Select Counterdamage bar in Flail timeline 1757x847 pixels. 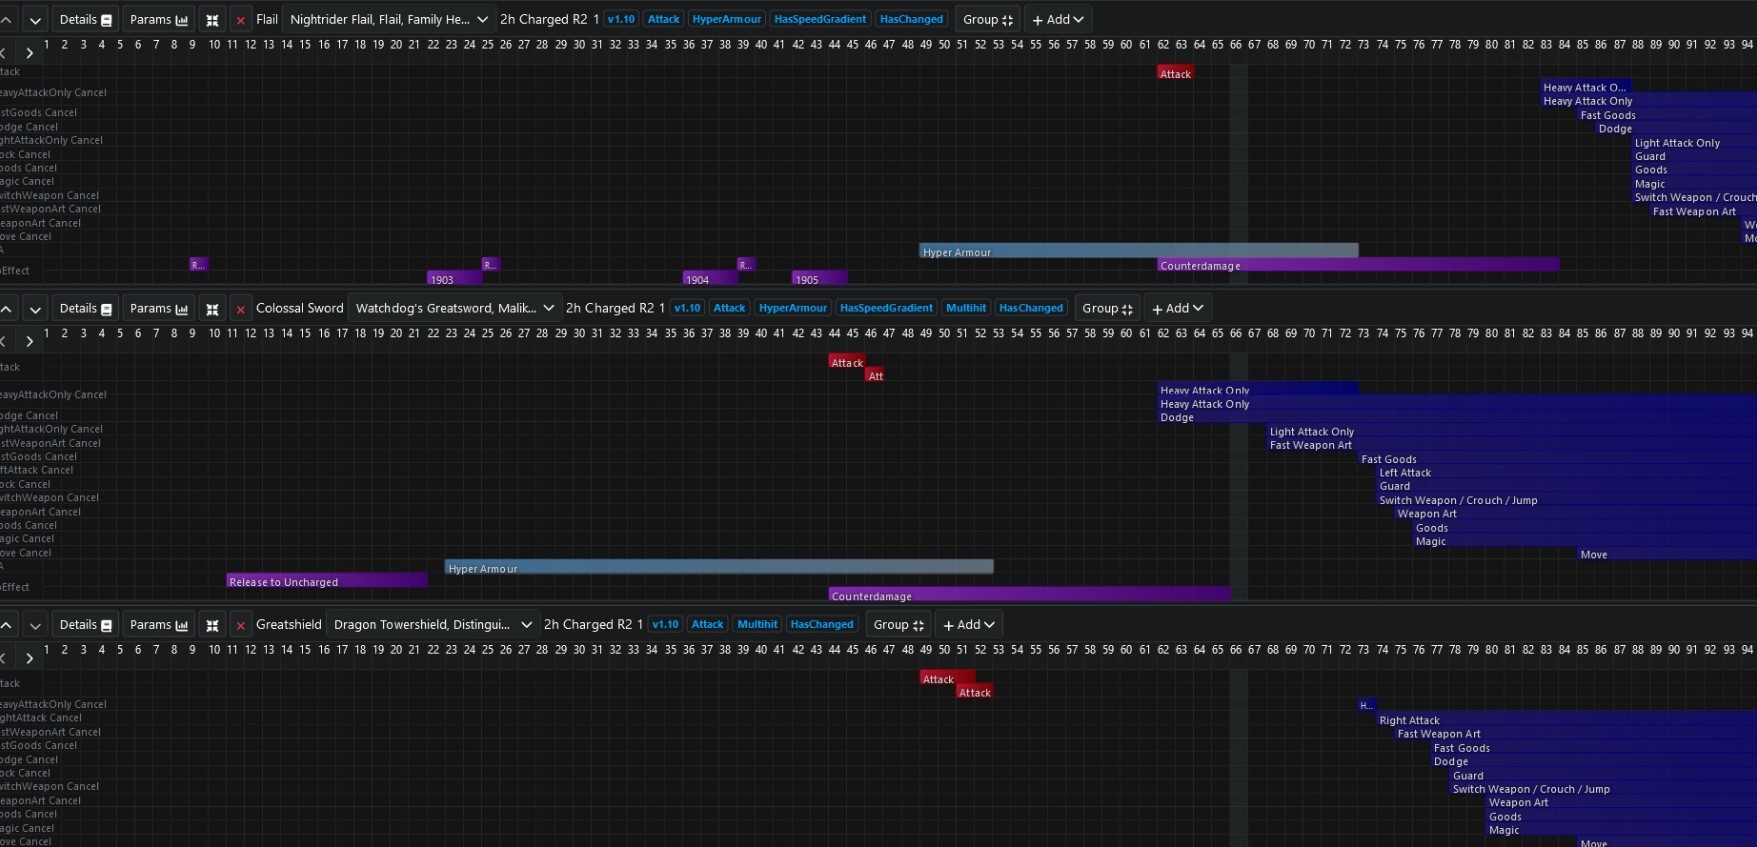(1358, 265)
